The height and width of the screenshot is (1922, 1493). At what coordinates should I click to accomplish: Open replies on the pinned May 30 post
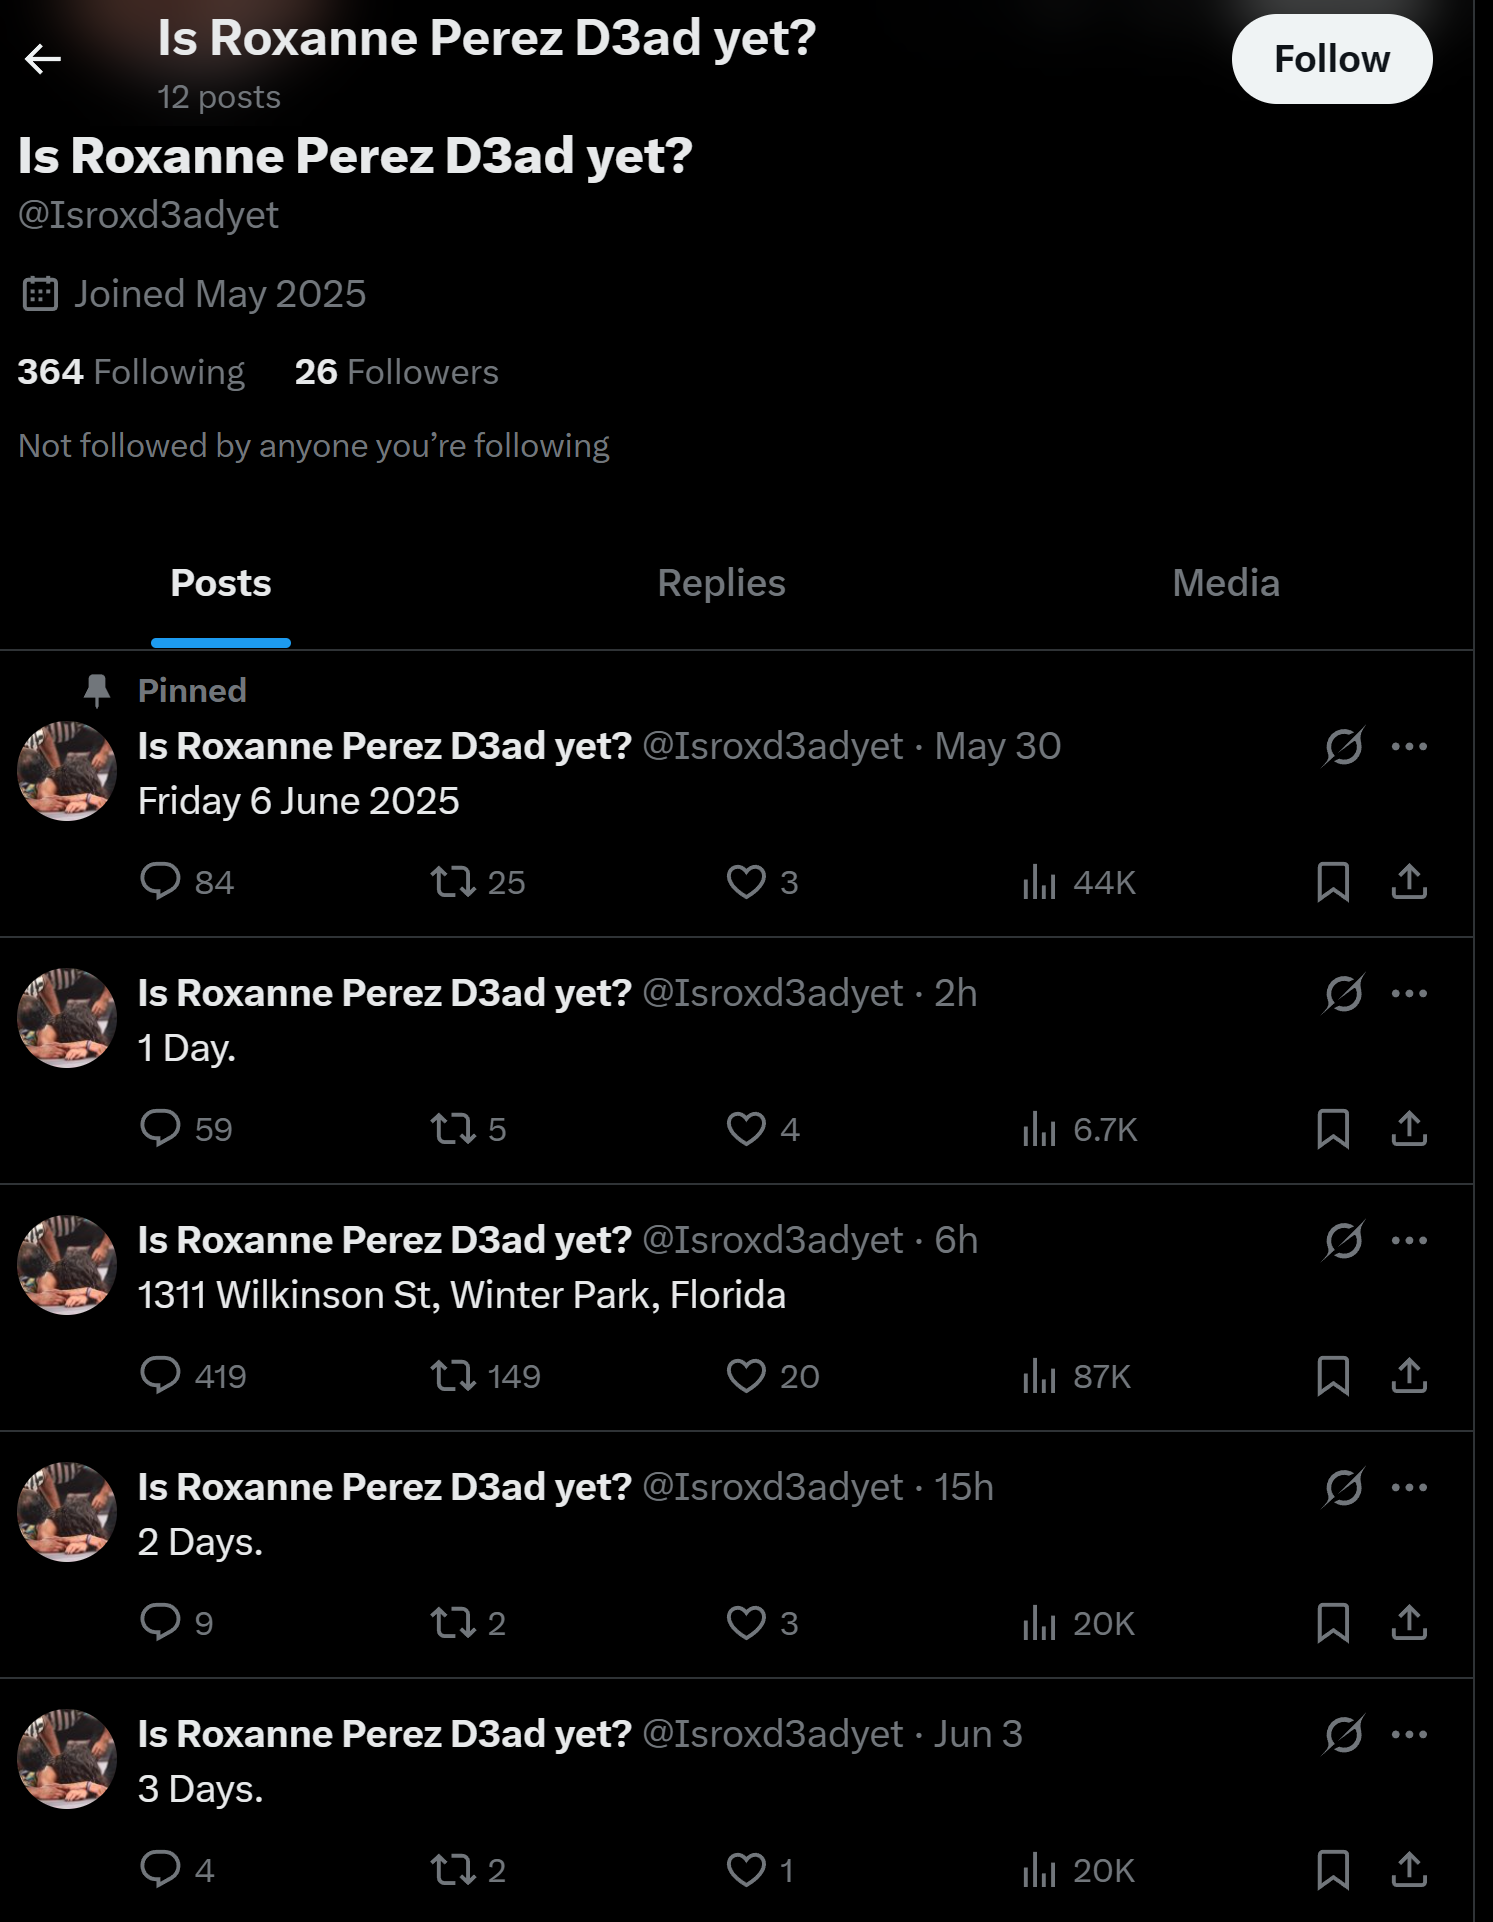click(x=160, y=881)
